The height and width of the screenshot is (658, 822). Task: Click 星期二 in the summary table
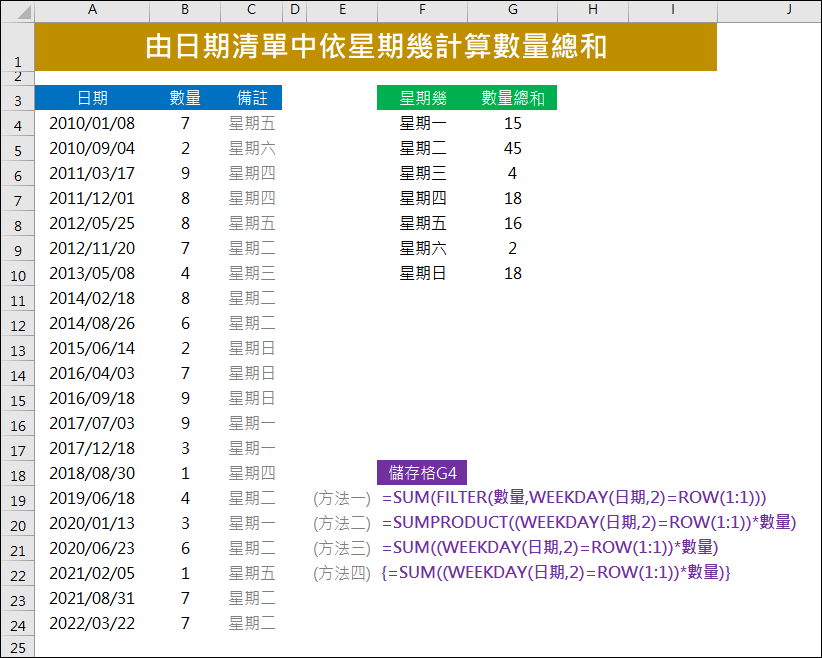423,148
